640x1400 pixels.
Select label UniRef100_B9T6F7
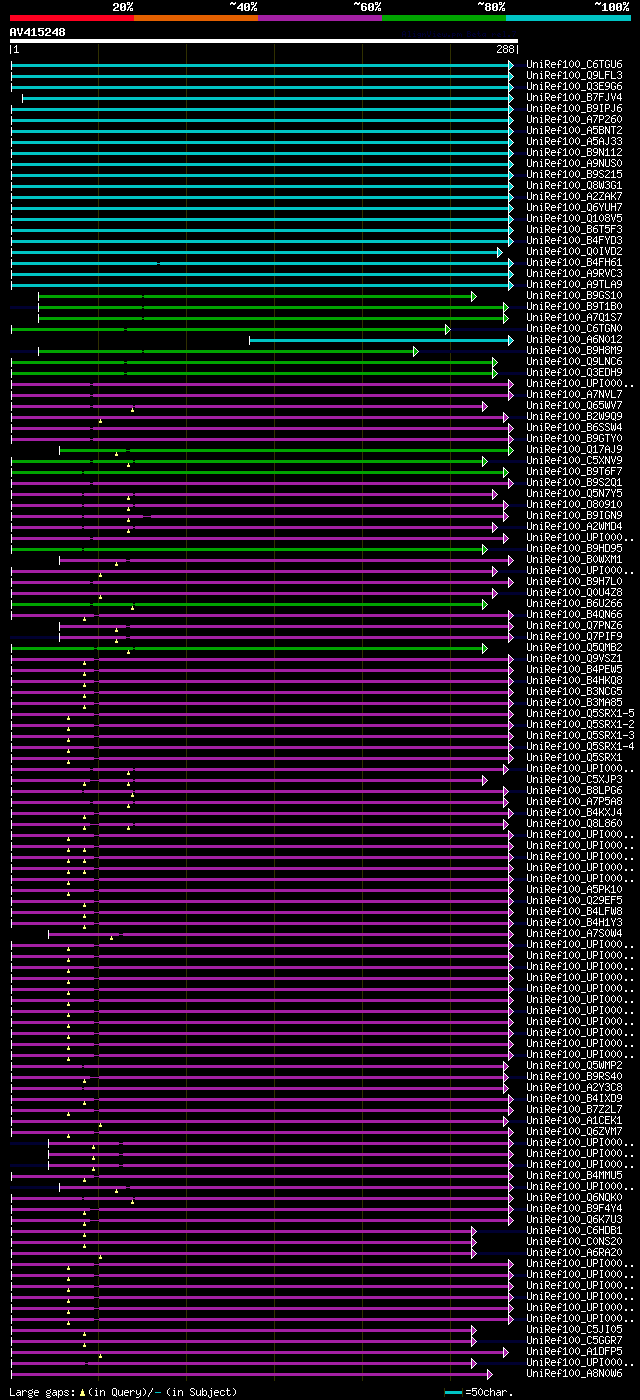click(574, 471)
